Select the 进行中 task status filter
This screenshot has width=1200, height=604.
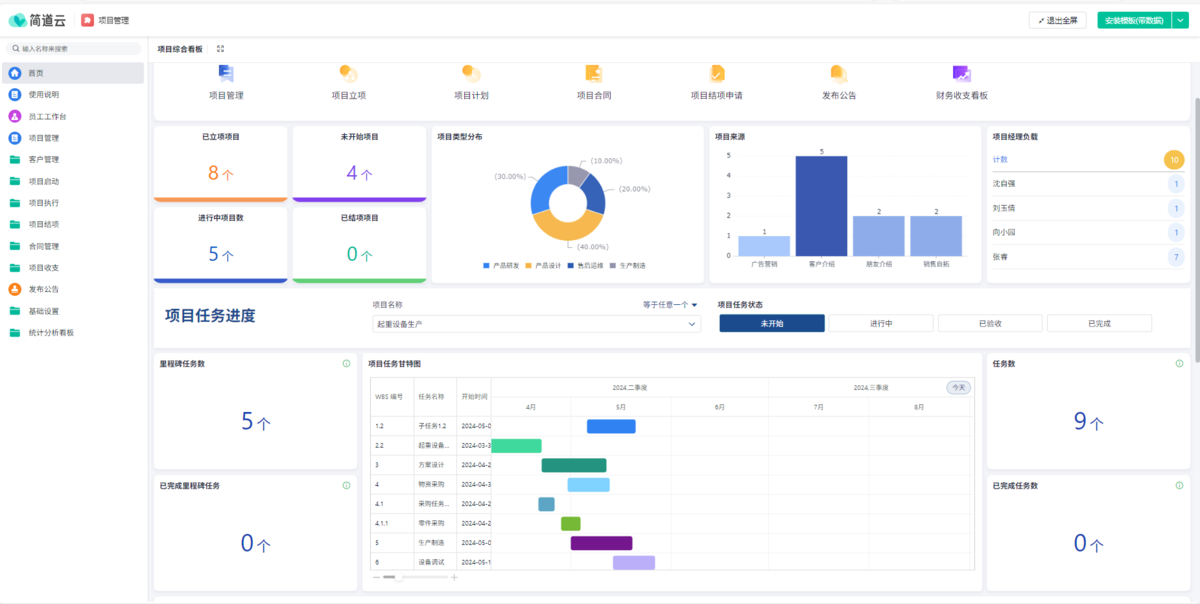tap(881, 324)
